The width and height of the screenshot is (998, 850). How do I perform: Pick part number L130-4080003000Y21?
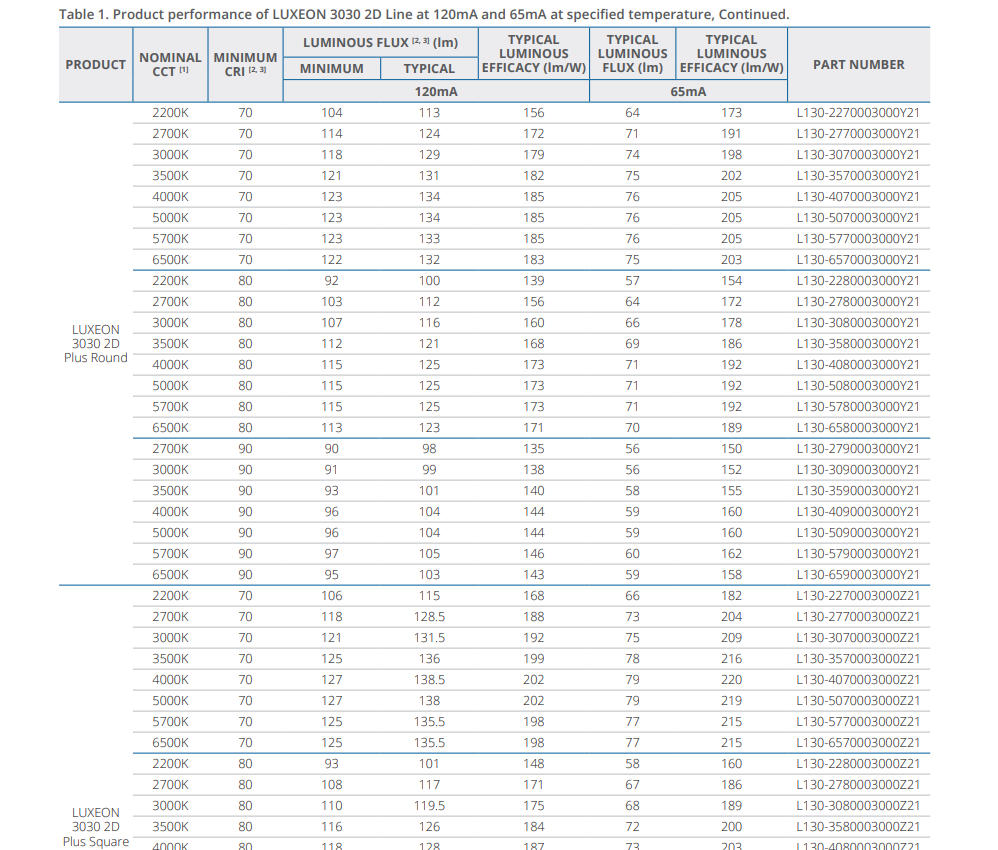point(858,365)
